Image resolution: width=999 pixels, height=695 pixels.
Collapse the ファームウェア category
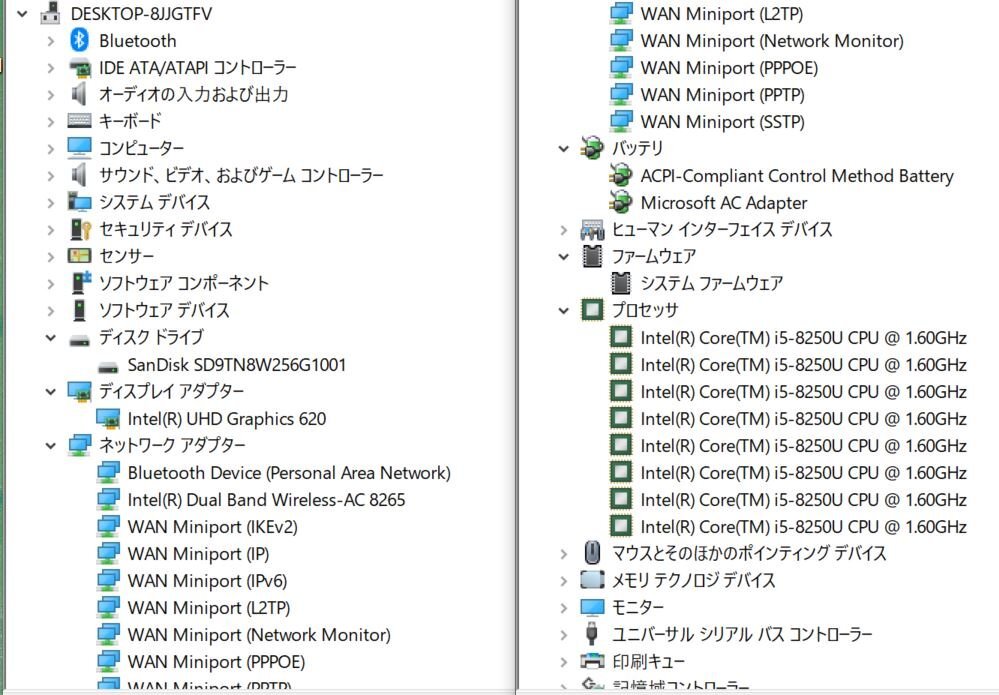click(563, 256)
